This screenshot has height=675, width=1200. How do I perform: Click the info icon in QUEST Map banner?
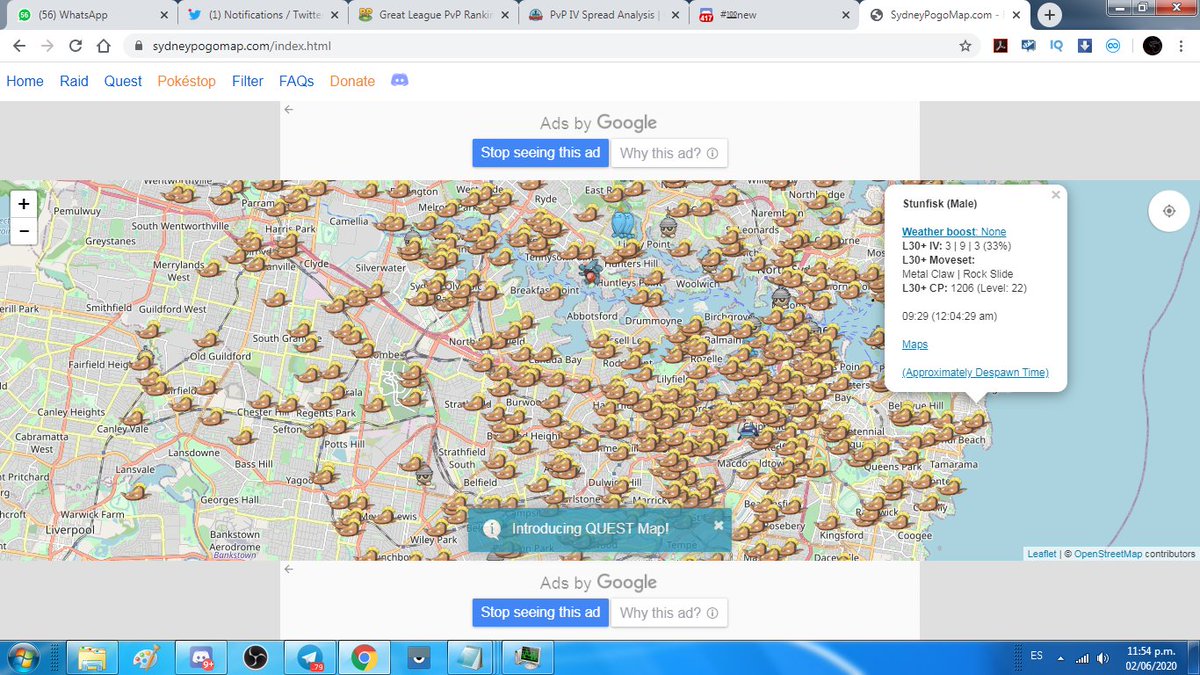coord(491,528)
